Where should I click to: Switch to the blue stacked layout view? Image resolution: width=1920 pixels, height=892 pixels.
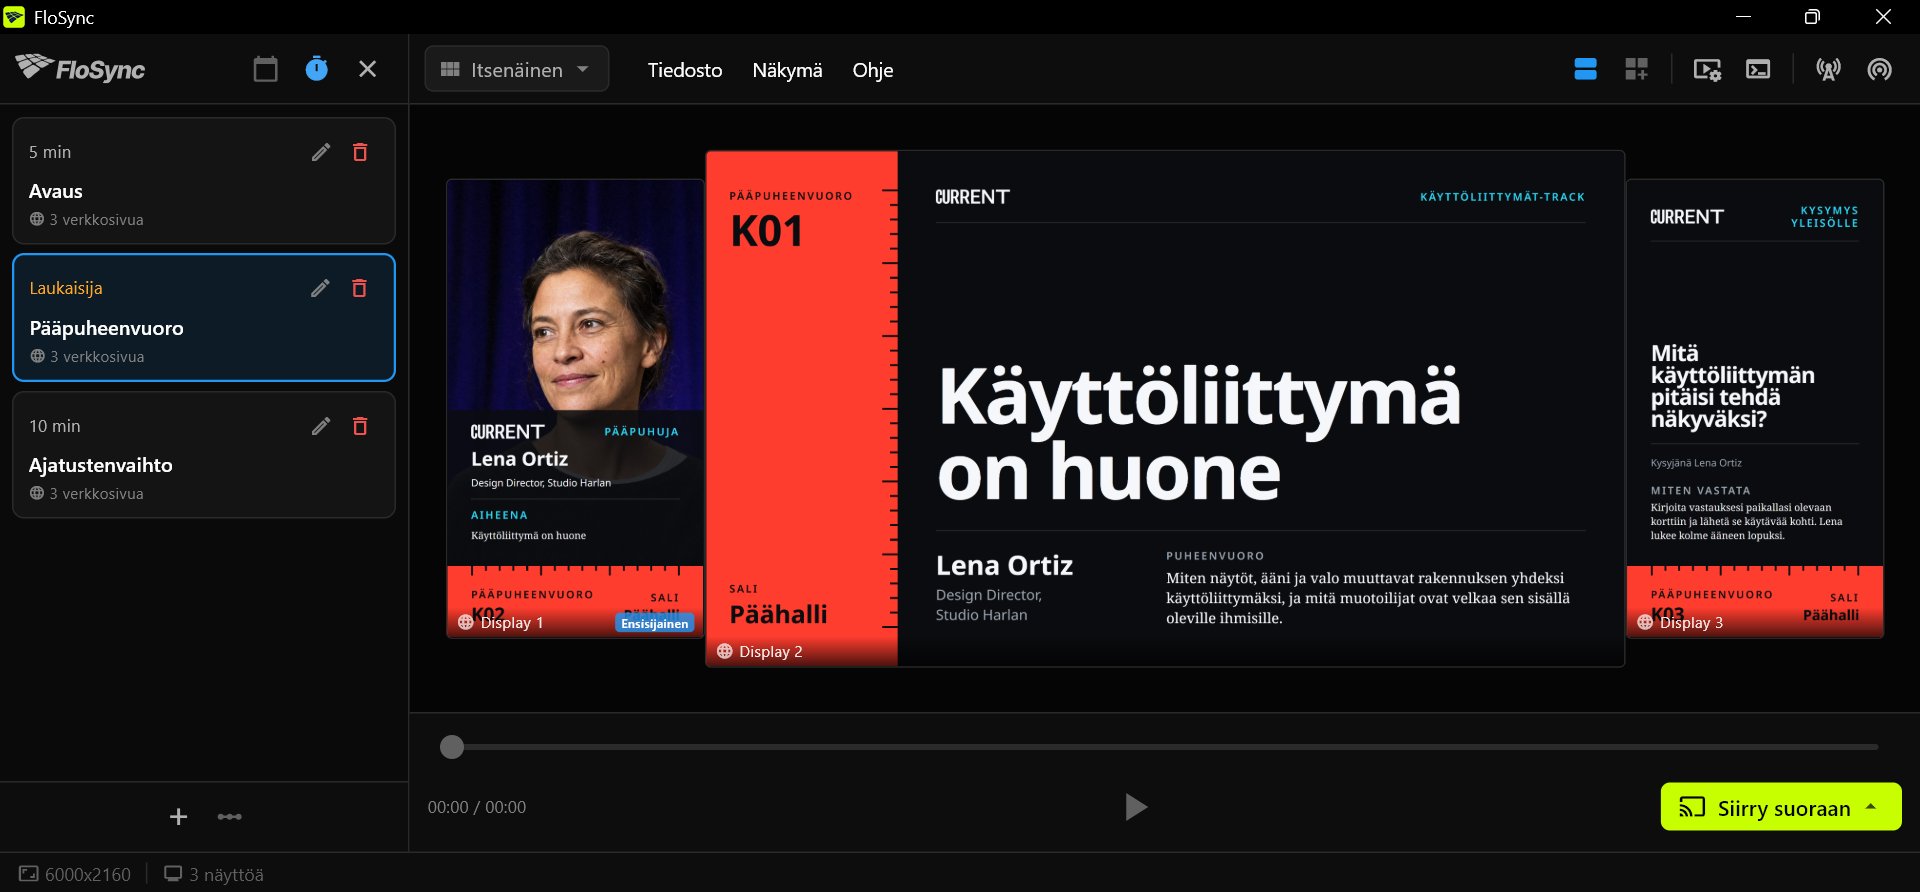click(1585, 69)
